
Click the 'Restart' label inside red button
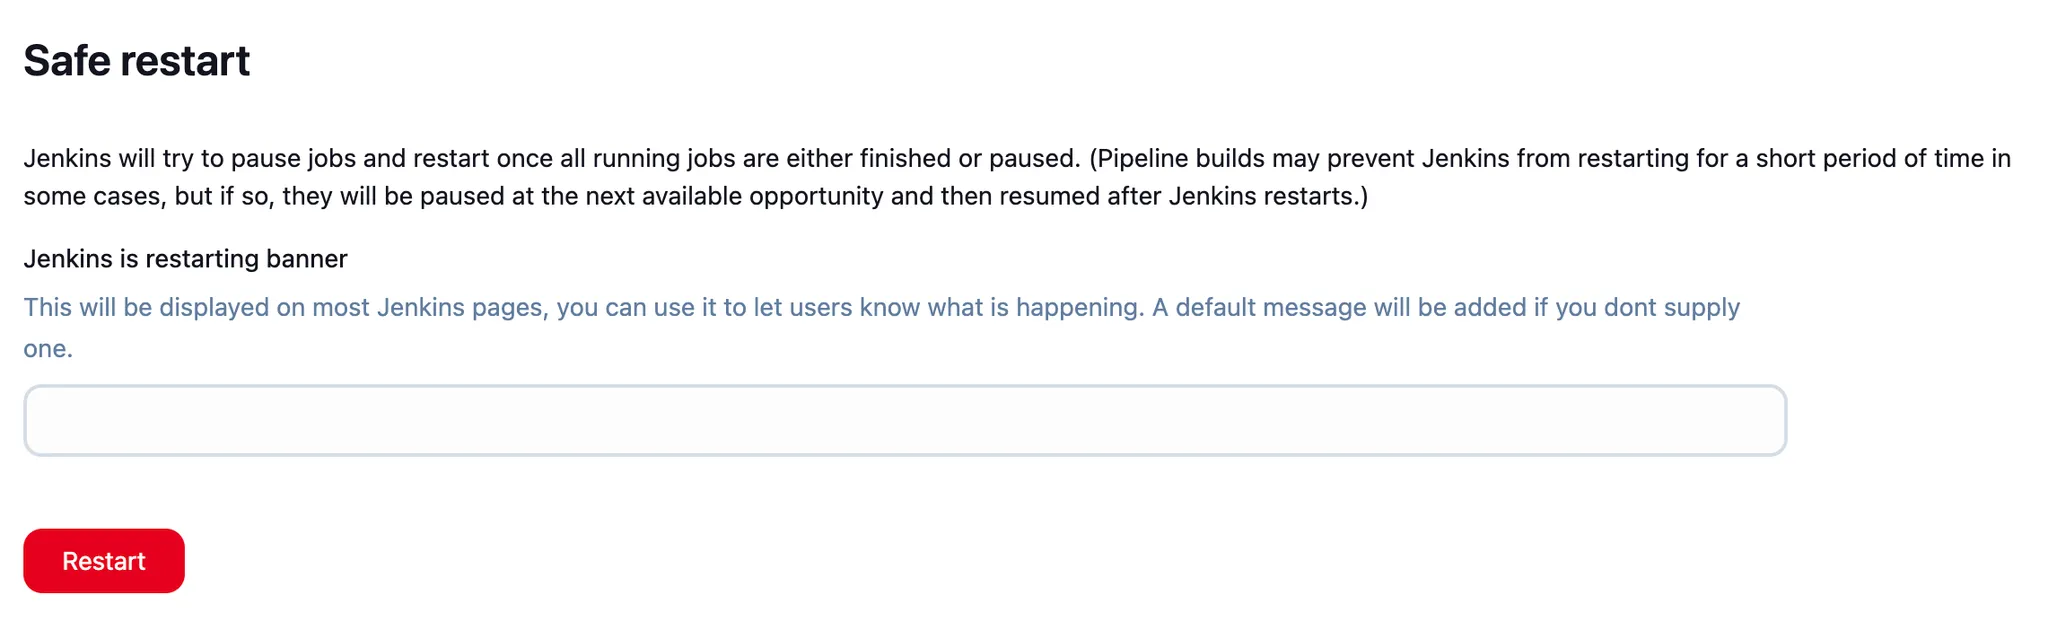[104, 561]
